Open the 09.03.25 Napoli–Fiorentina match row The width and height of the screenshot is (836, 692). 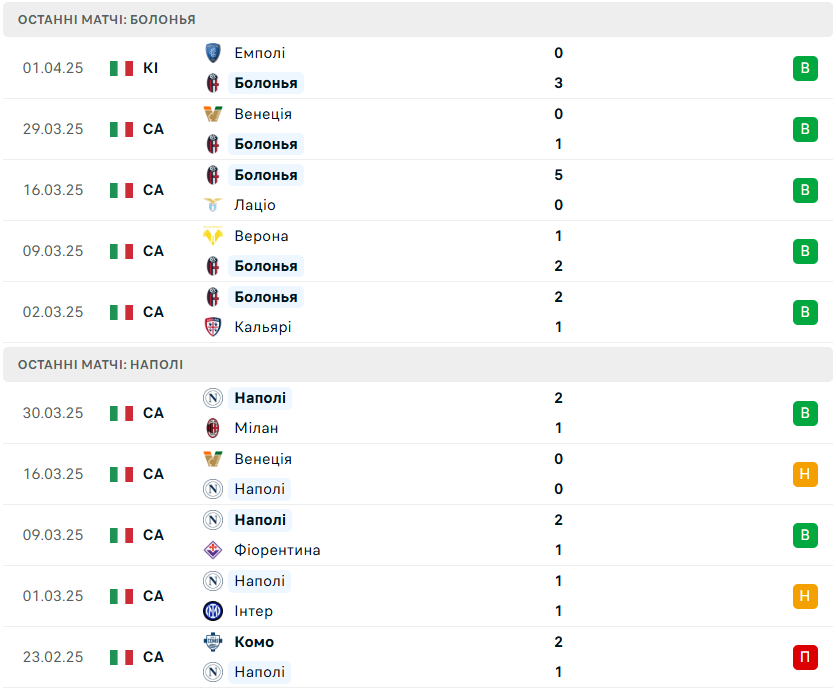click(x=418, y=535)
